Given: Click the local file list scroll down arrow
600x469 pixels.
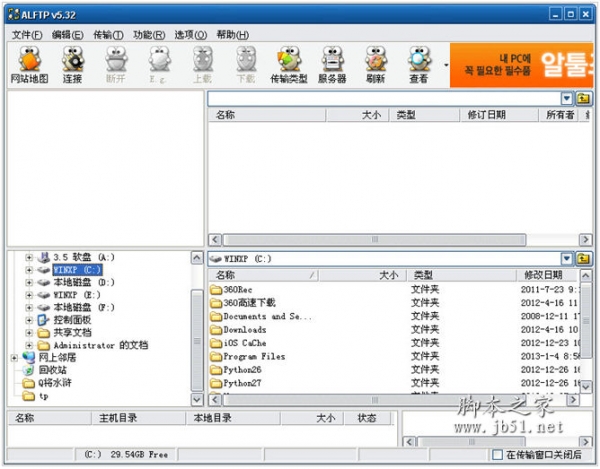Looking at the screenshot, I should 586,387.
